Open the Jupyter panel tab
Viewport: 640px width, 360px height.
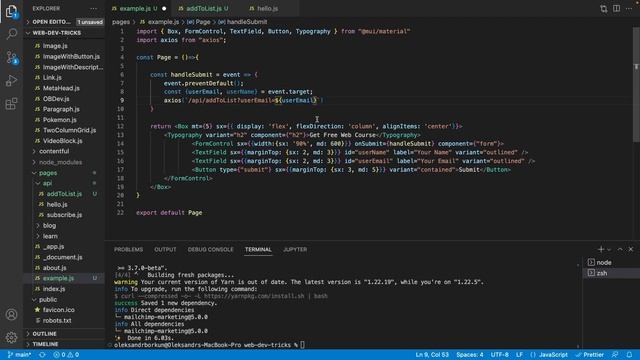[295, 249]
